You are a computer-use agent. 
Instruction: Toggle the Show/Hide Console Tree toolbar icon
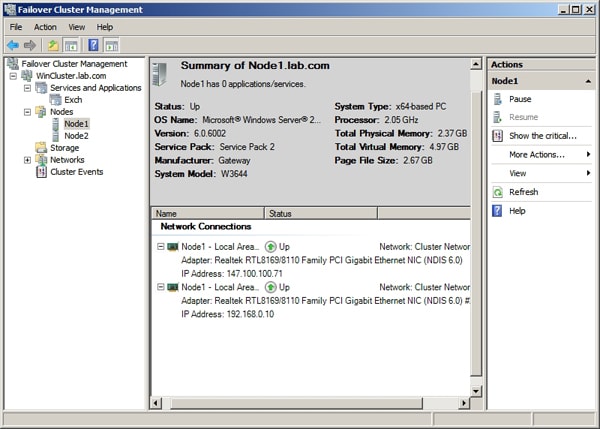point(71,46)
